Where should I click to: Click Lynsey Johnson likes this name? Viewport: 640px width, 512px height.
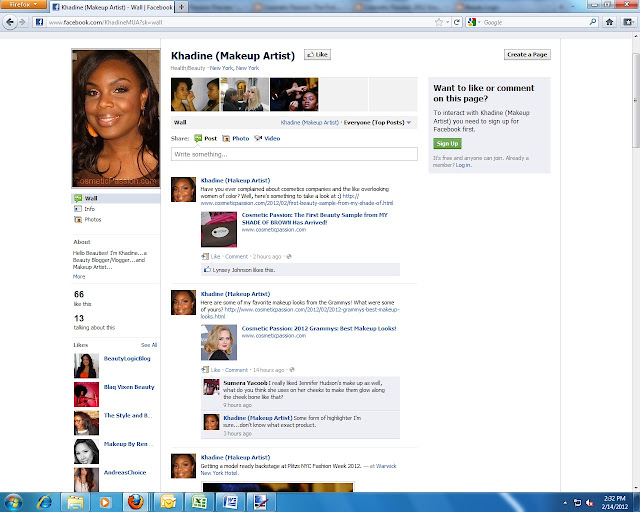point(231,270)
